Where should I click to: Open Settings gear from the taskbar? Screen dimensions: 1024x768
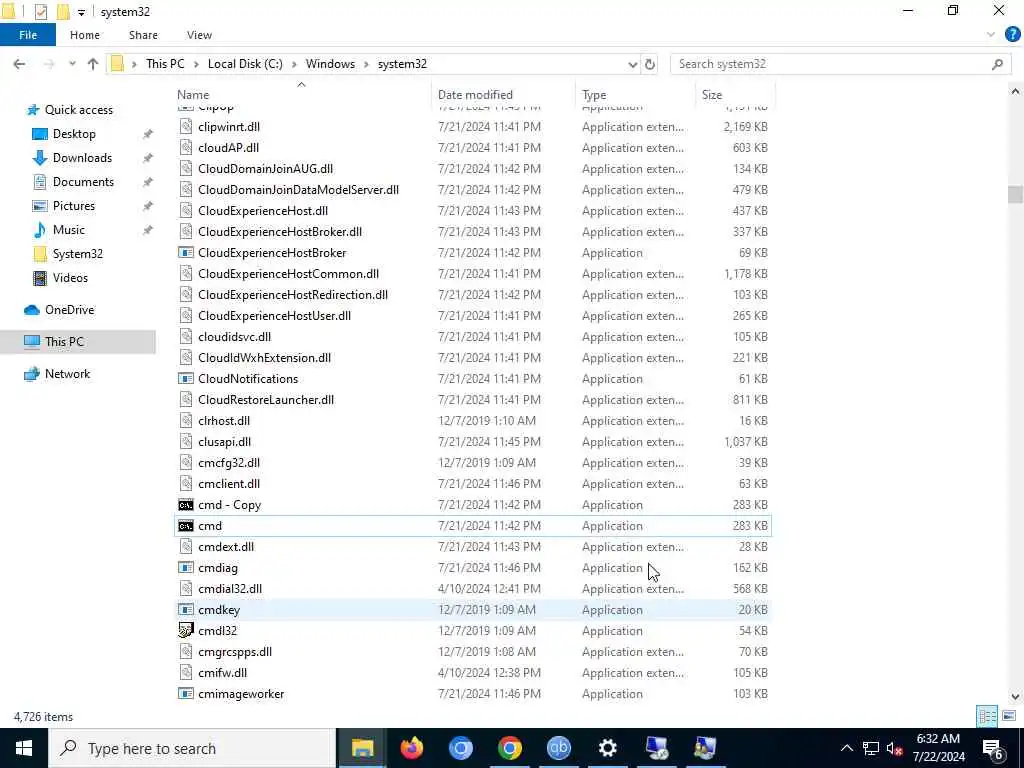[607, 748]
